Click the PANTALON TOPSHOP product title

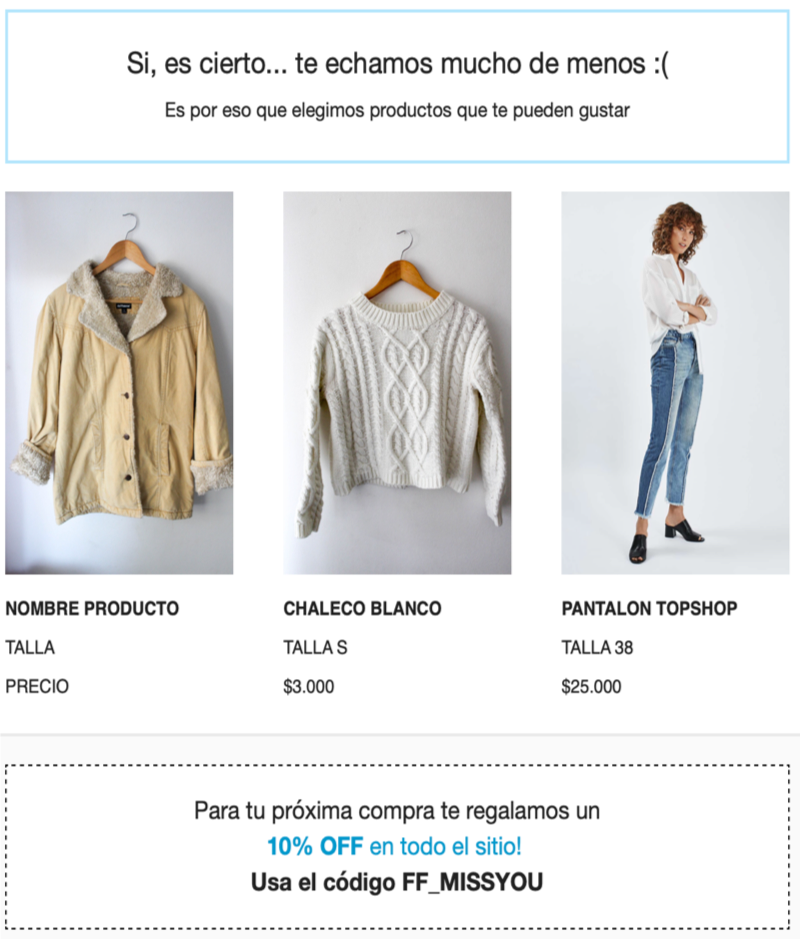click(649, 608)
